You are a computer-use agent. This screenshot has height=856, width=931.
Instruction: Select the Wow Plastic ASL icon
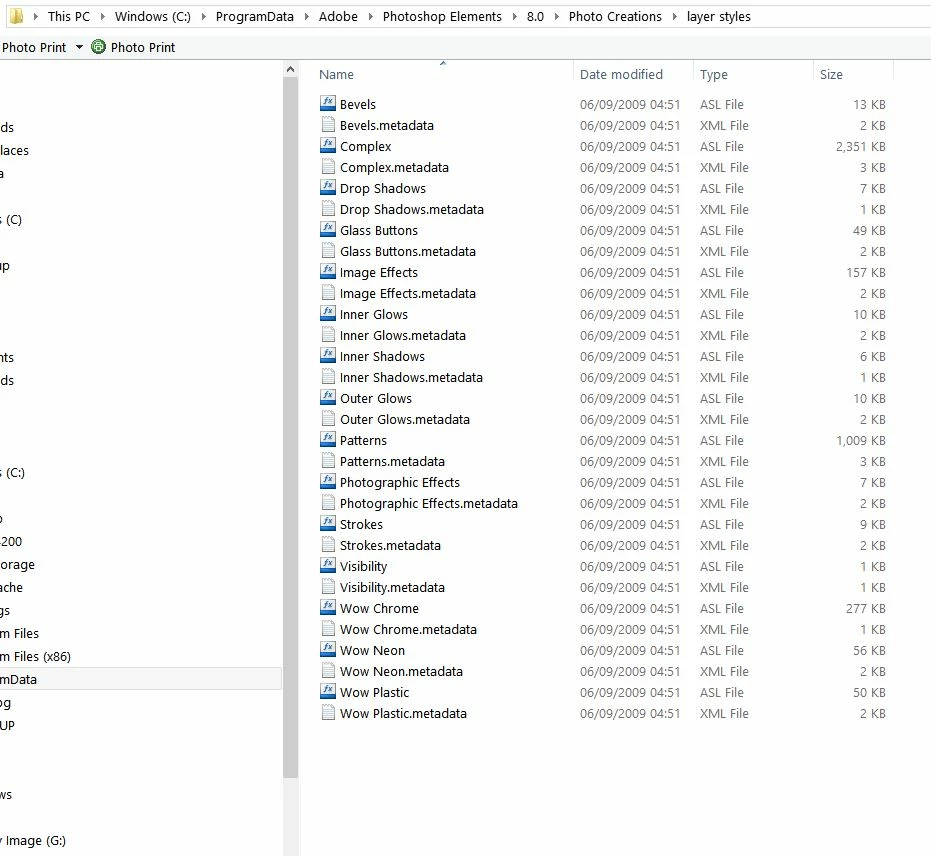click(328, 692)
